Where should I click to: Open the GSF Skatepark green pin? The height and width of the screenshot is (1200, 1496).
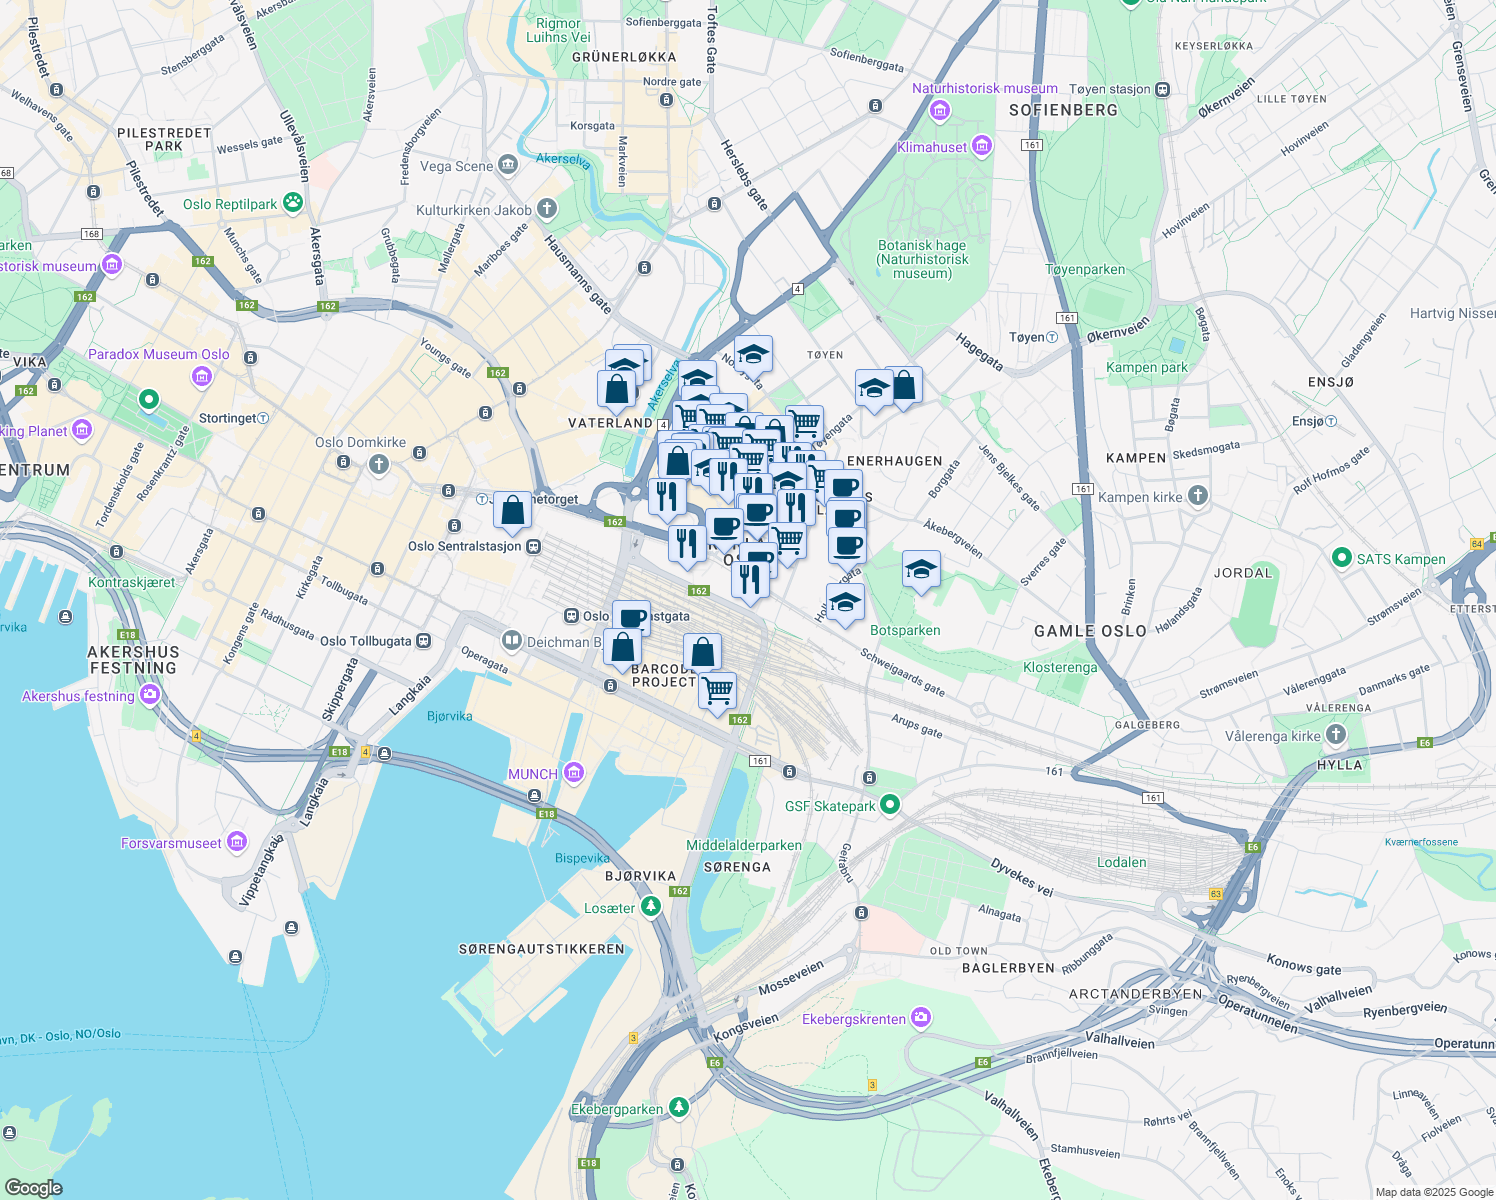click(889, 804)
